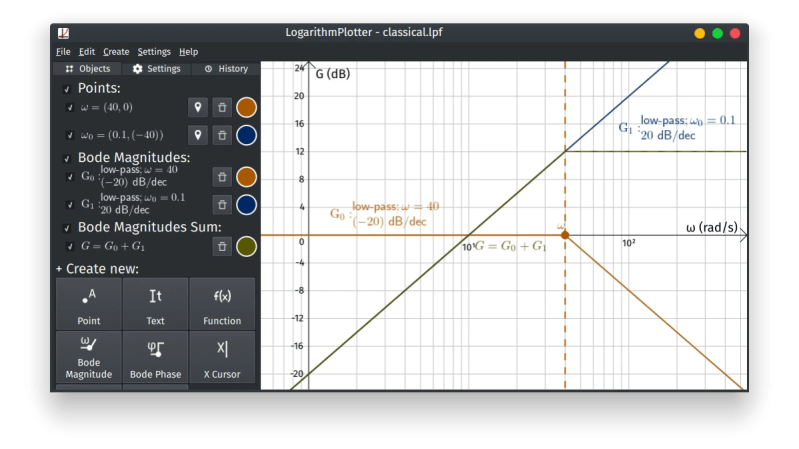This screenshot has width=799, height=449.
Task: Click the G₀ label on the plot
Action: (x=385, y=214)
